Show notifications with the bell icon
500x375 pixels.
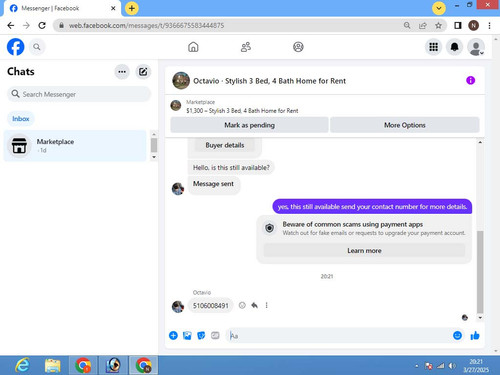coord(455,47)
